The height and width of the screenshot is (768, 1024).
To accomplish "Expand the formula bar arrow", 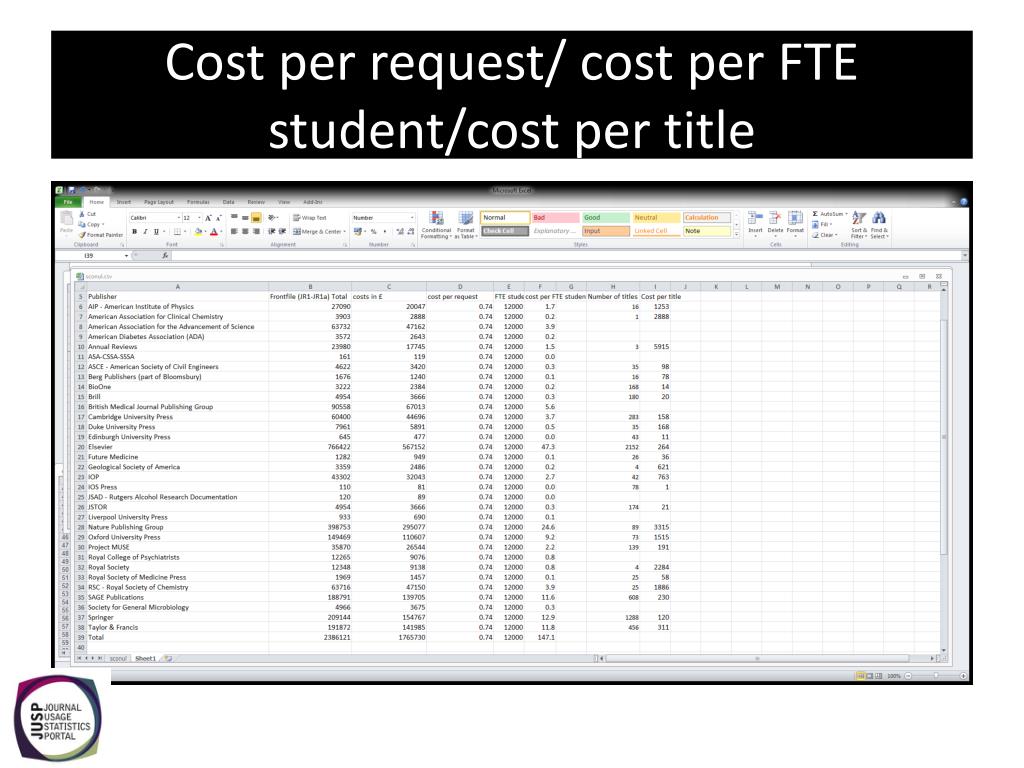I will (964, 255).
